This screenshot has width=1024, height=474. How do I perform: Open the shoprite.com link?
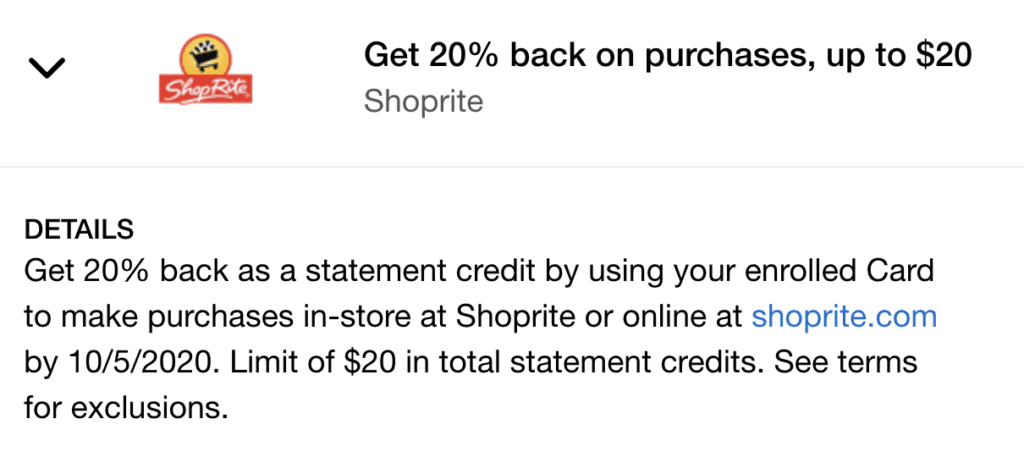tap(844, 317)
